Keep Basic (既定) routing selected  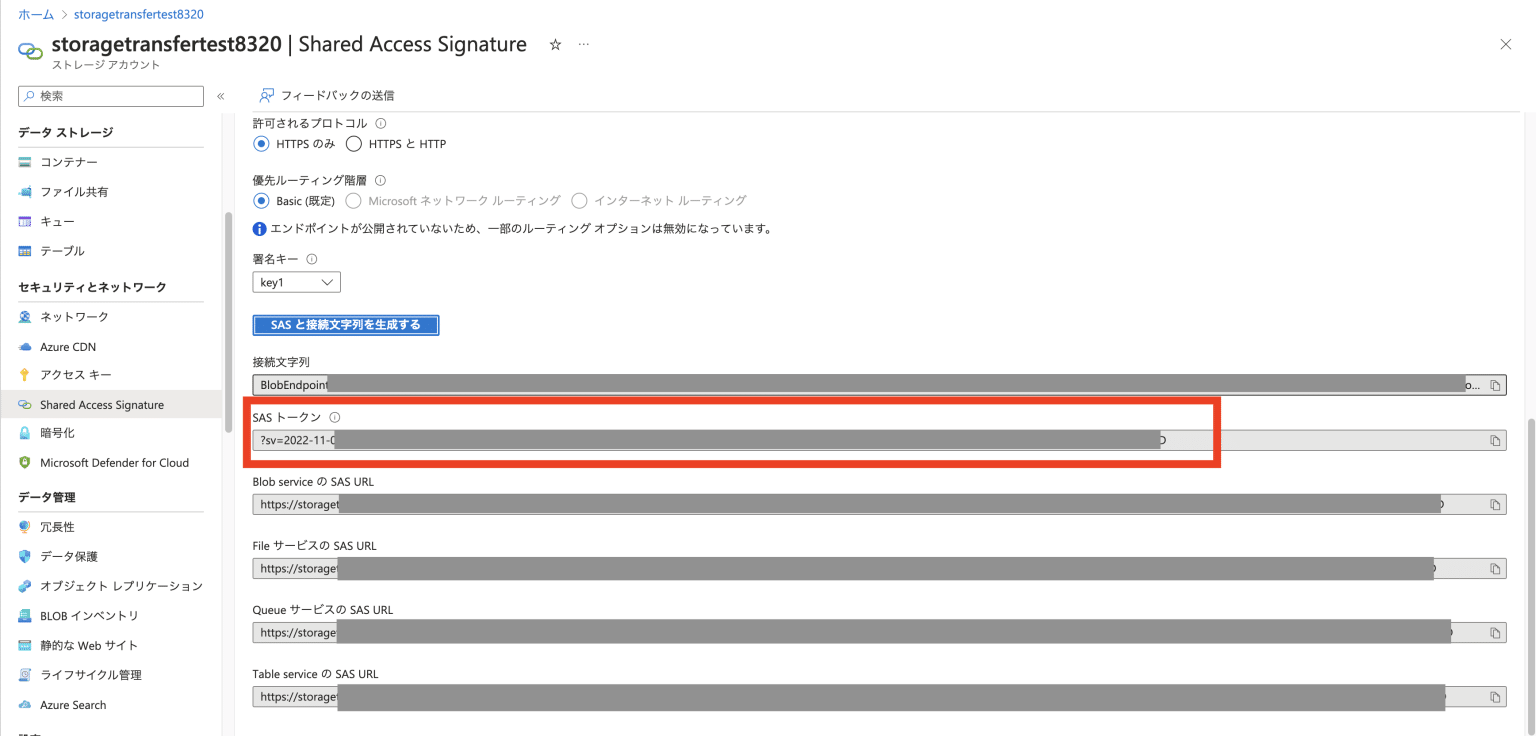click(262, 200)
